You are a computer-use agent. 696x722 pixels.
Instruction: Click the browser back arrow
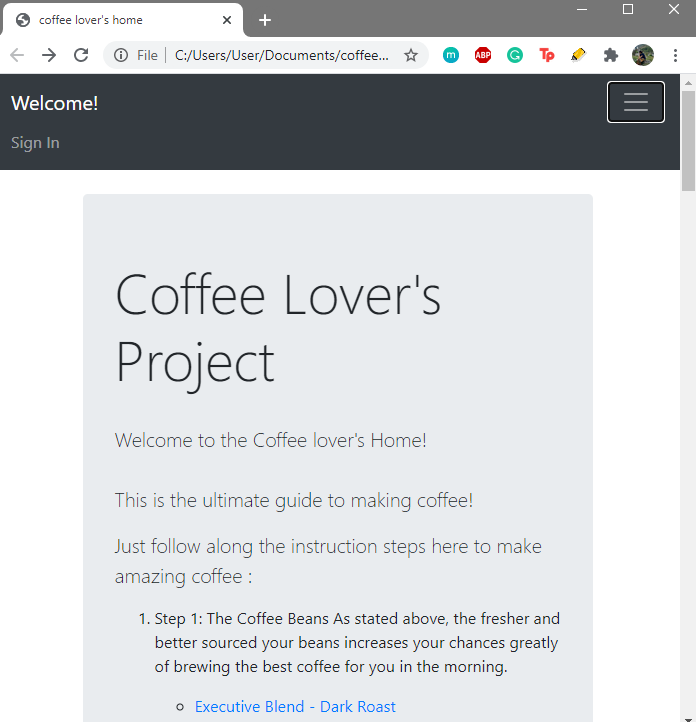coord(17,55)
